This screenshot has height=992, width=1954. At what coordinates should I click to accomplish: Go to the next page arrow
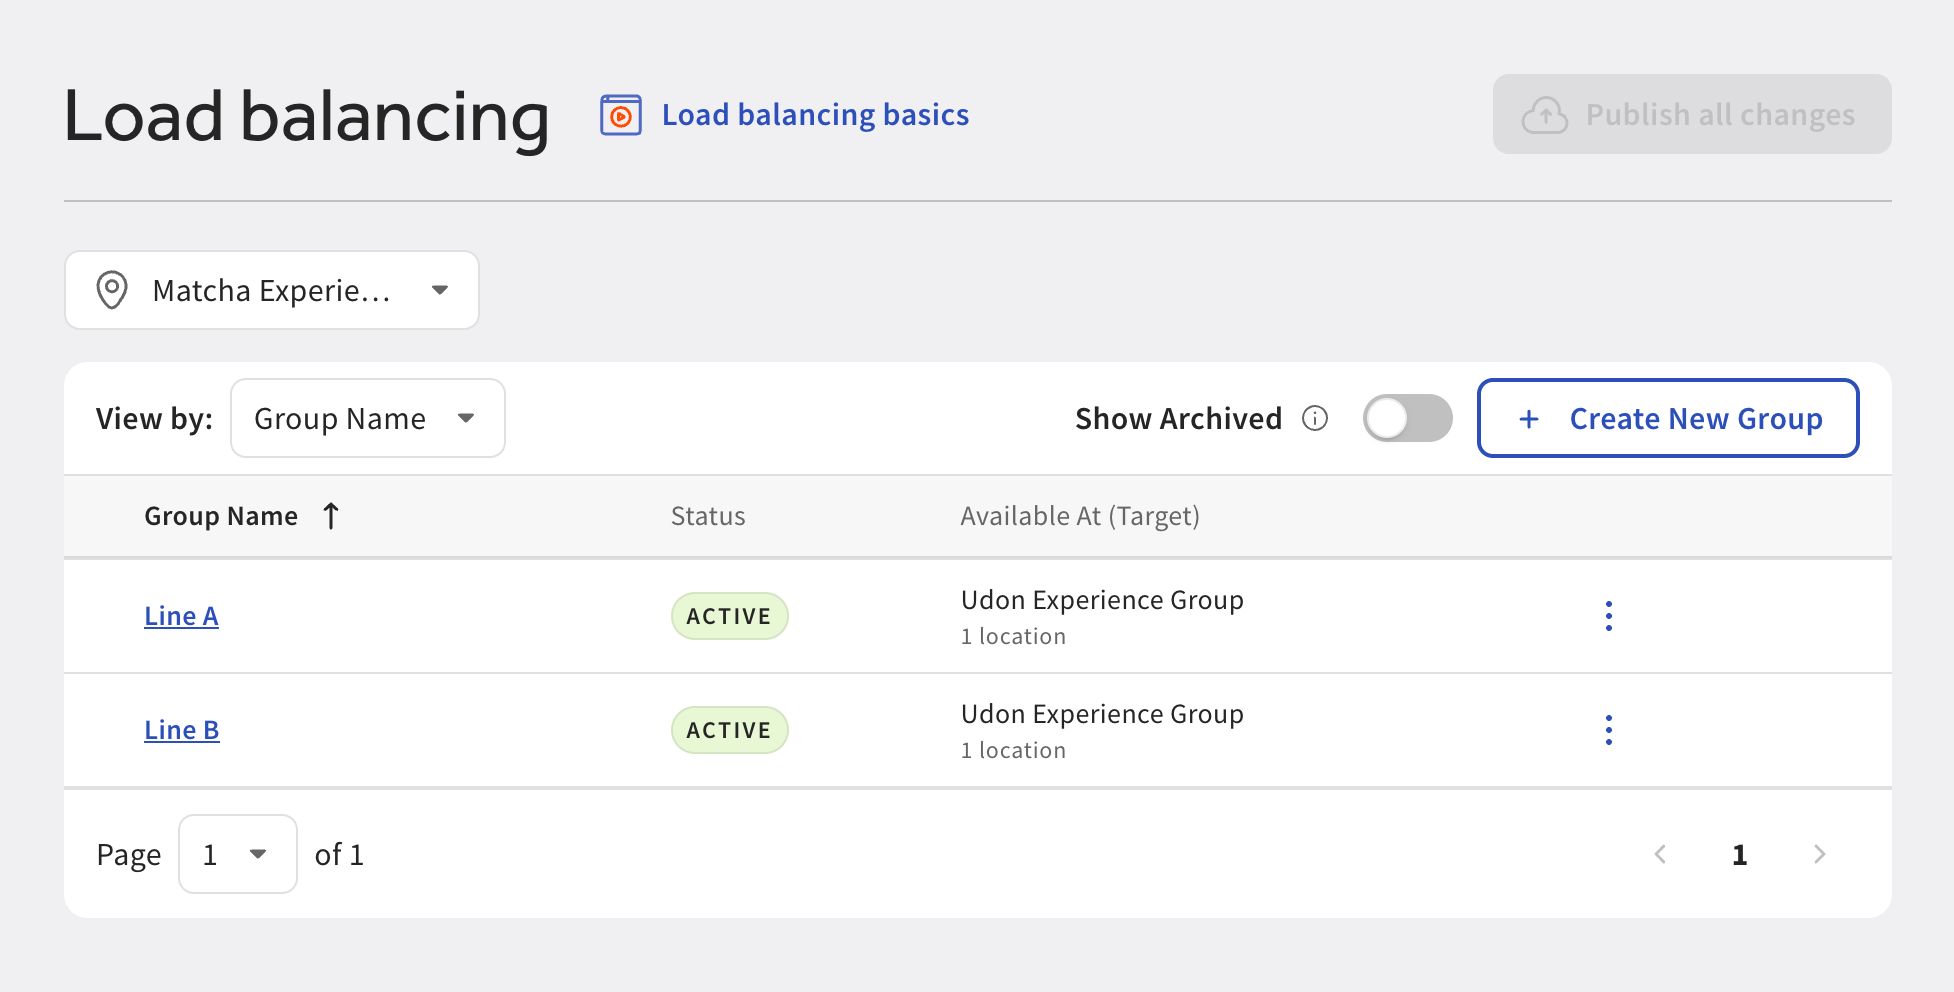pos(1820,854)
